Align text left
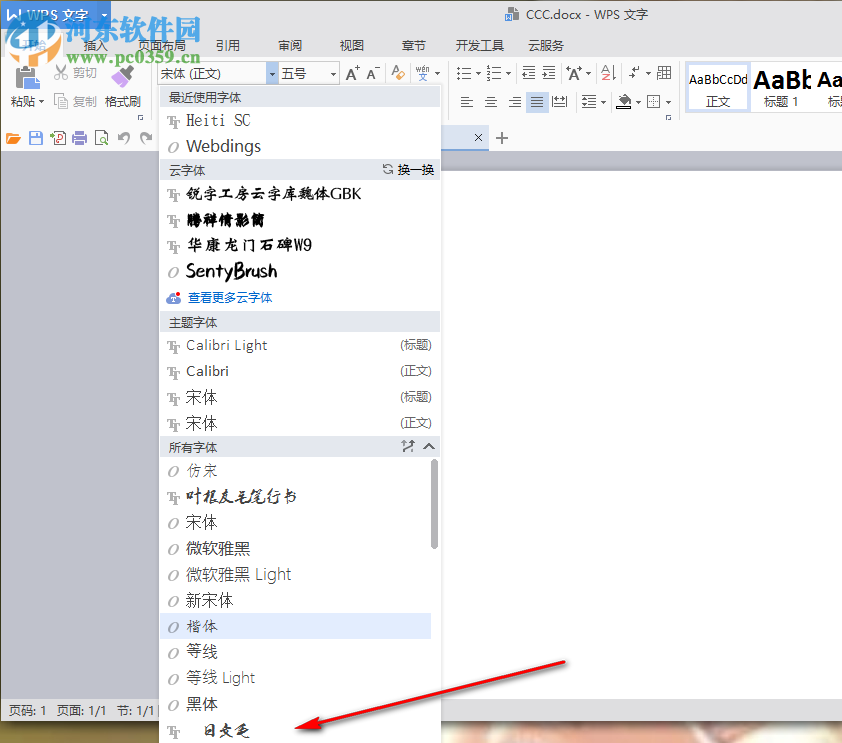 [x=467, y=101]
